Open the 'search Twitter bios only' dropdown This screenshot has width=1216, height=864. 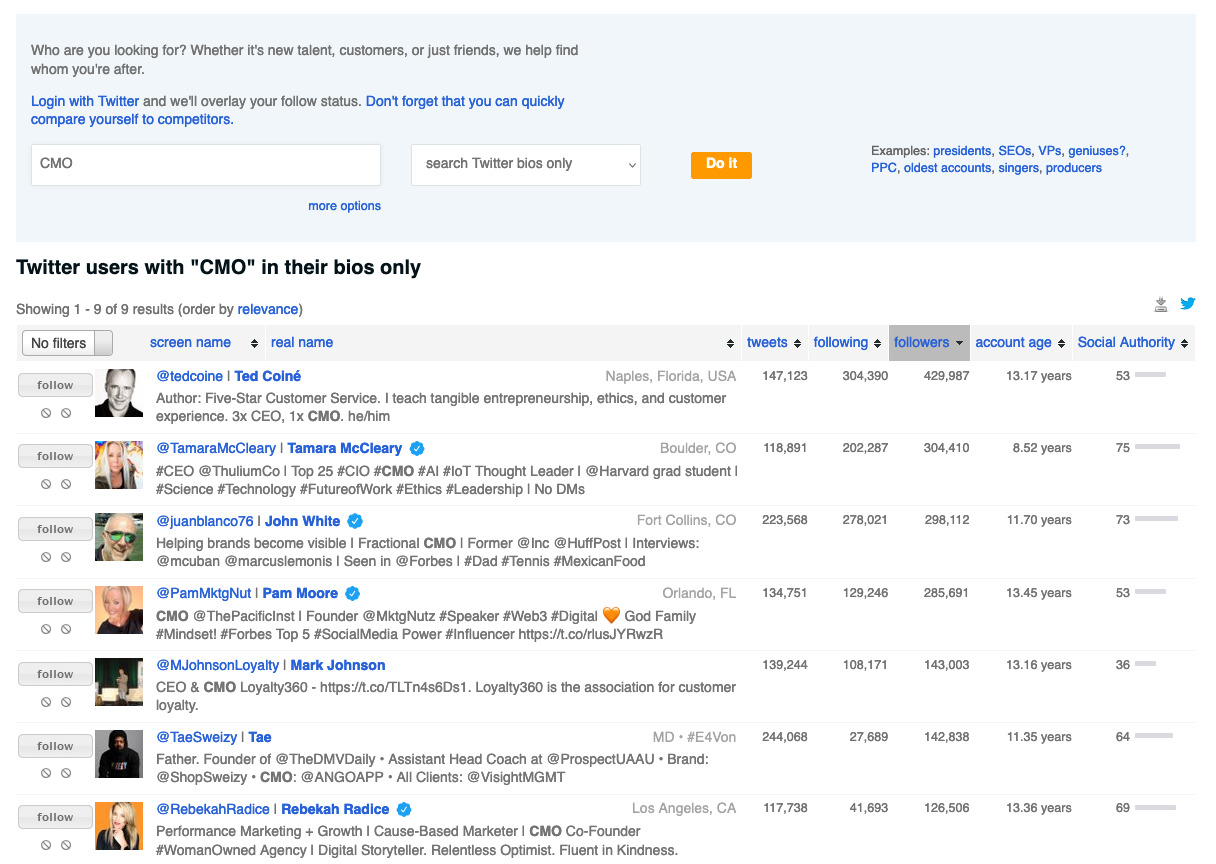(x=526, y=164)
